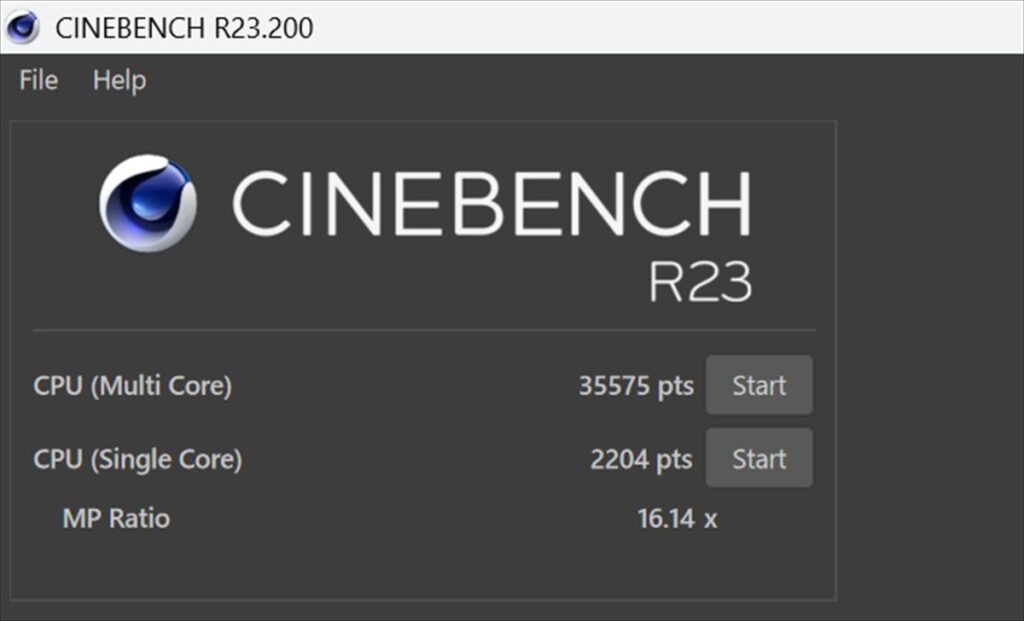The image size is (1024, 621).
Task: Click the Cinebench sphere logo in banner
Action: (x=147, y=203)
